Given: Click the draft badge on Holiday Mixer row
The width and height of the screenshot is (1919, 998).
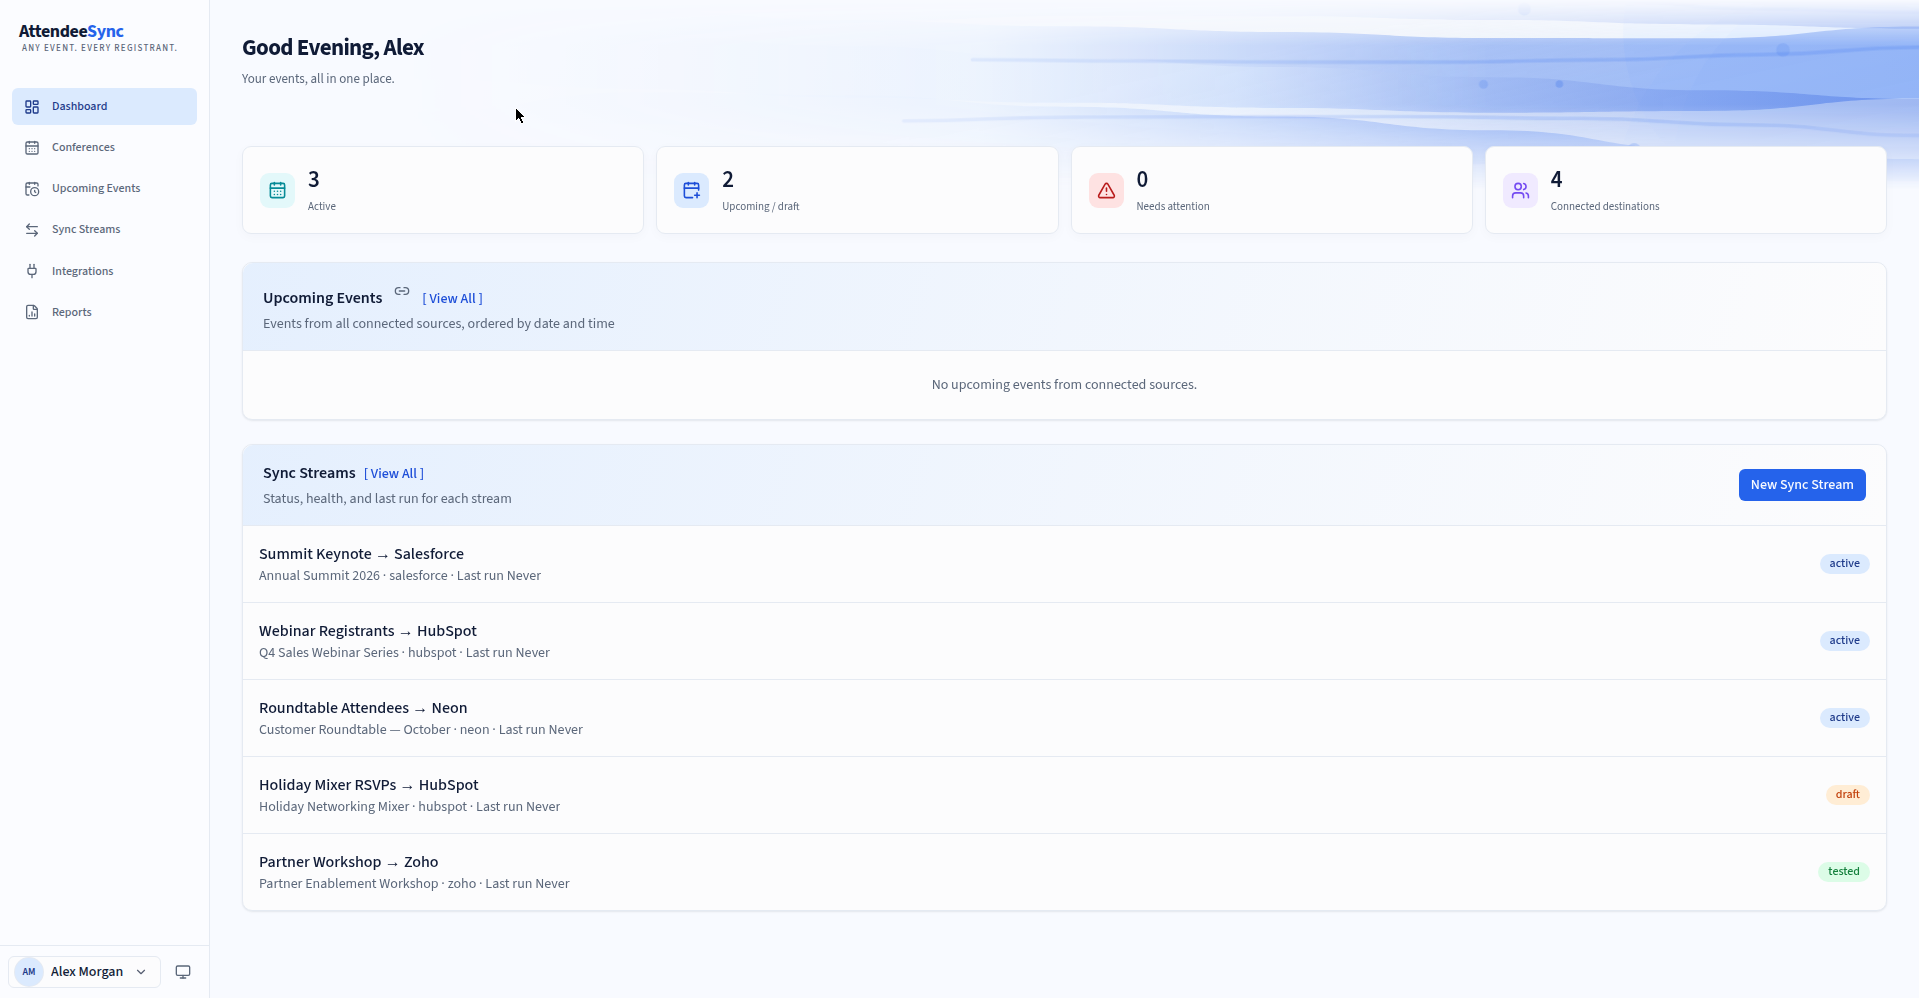Looking at the screenshot, I should [1847, 795].
